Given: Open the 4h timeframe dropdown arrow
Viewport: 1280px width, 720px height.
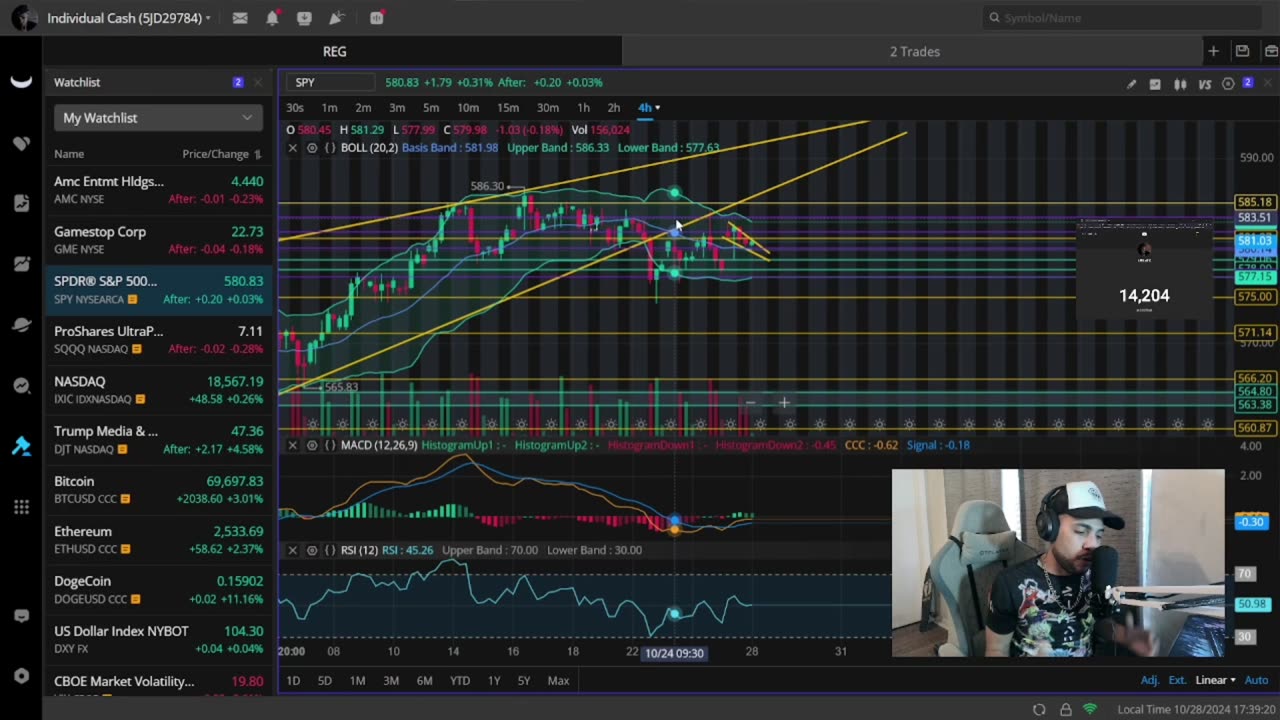Looking at the screenshot, I should [x=657, y=108].
